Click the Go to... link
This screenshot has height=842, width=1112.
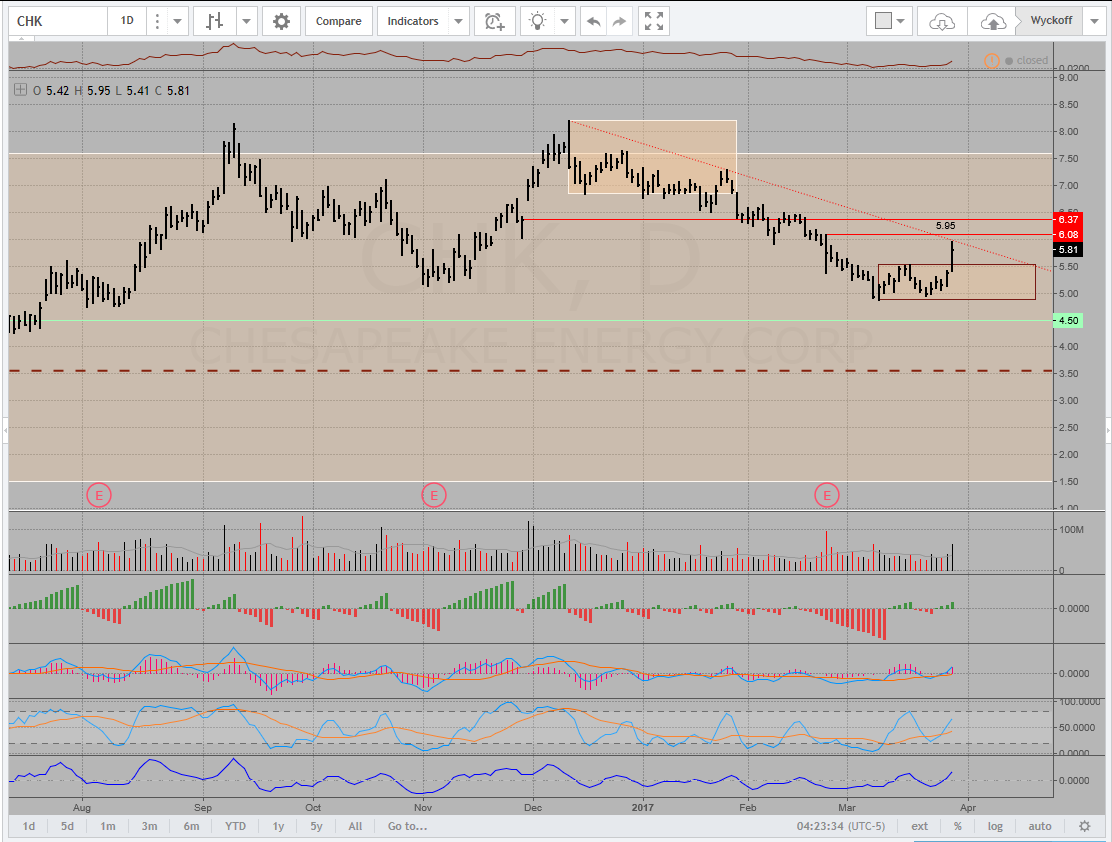(x=407, y=826)
